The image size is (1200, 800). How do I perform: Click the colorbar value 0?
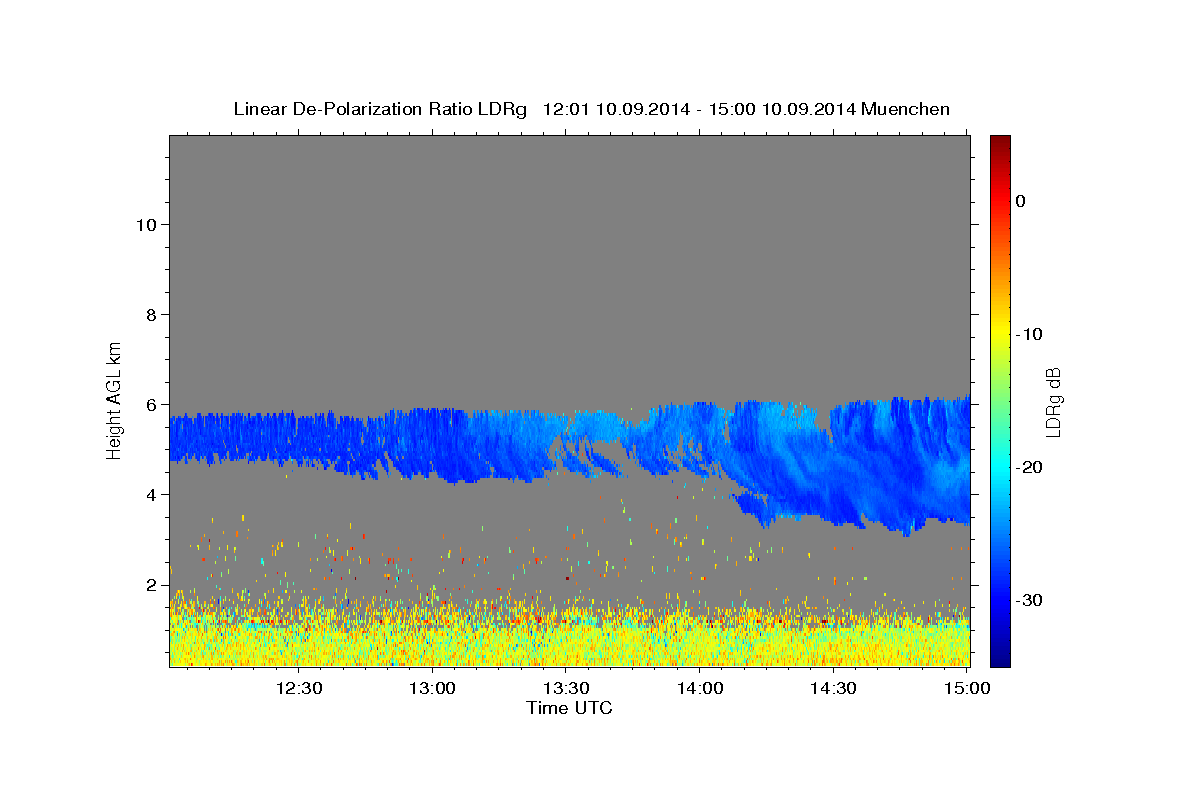[x=1021, y=201]
